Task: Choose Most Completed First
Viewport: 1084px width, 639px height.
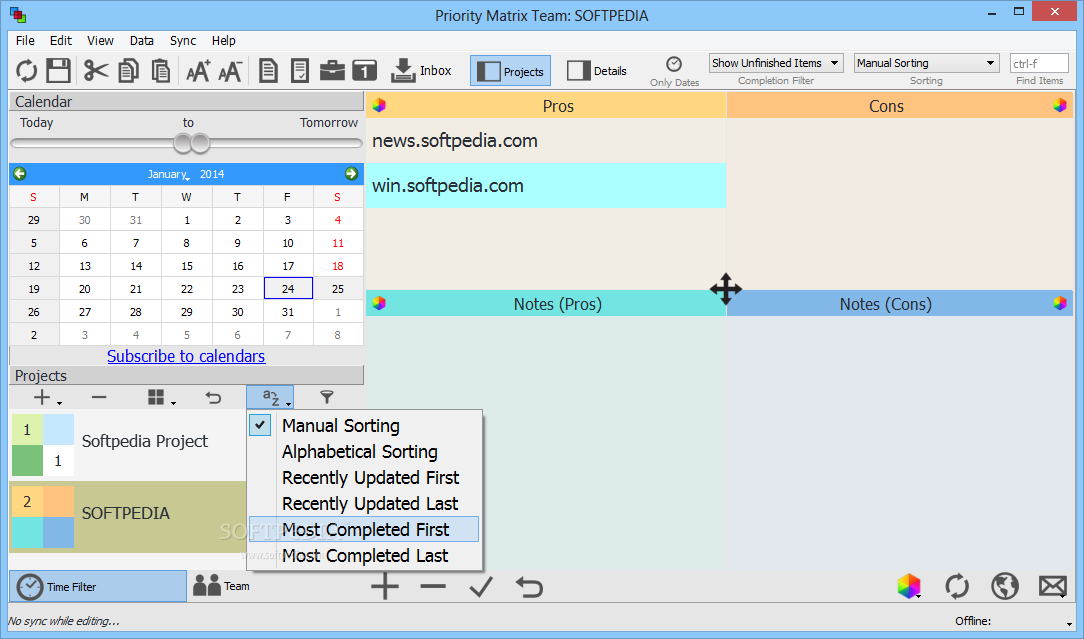Action: tap(364, 530)
